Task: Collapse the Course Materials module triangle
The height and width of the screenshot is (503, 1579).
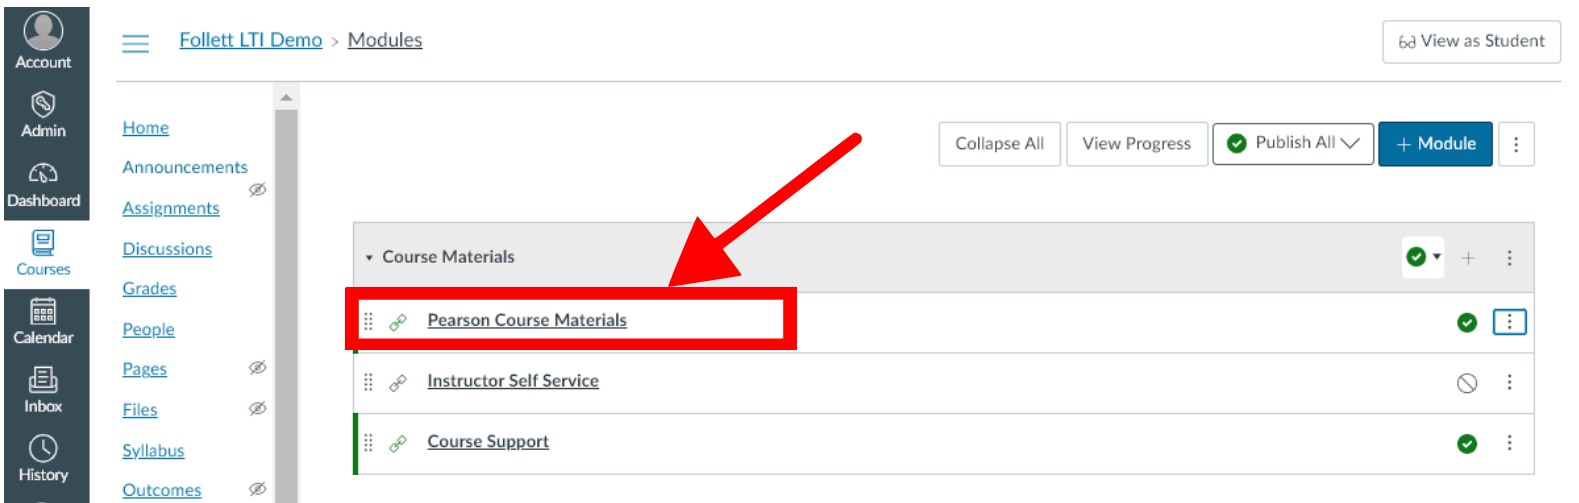Action: click(x=369, y=258)
